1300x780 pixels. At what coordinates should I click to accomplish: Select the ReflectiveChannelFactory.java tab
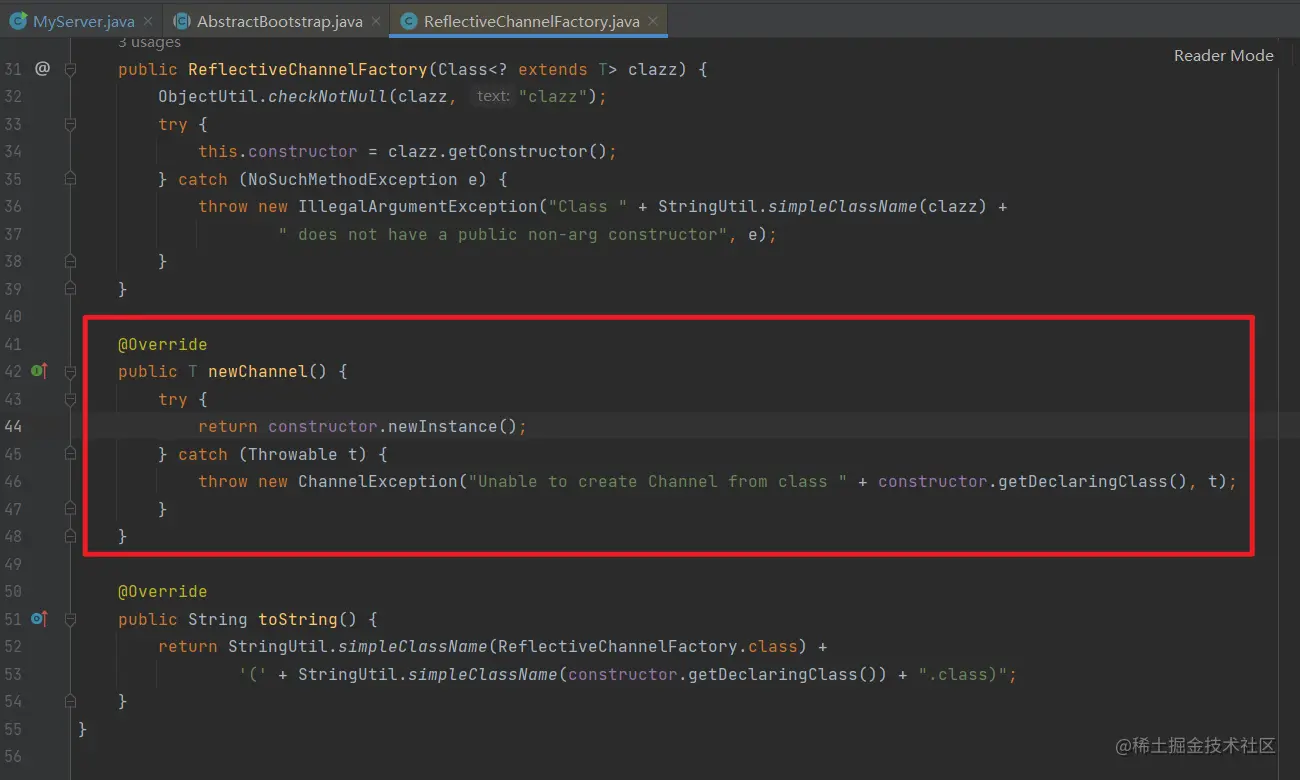(x=529, y=21)
